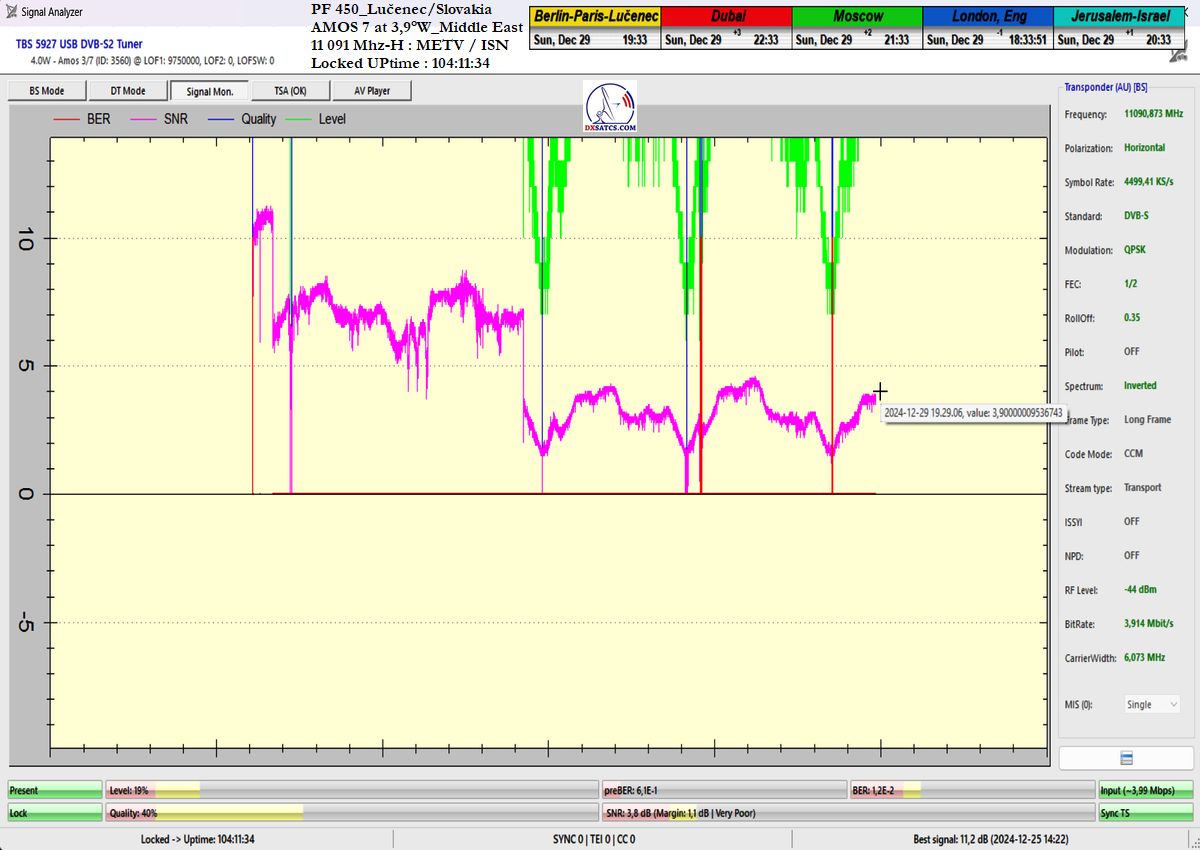
Task: Click the crosshair cursor marker on graph
Action: point(879,391)
